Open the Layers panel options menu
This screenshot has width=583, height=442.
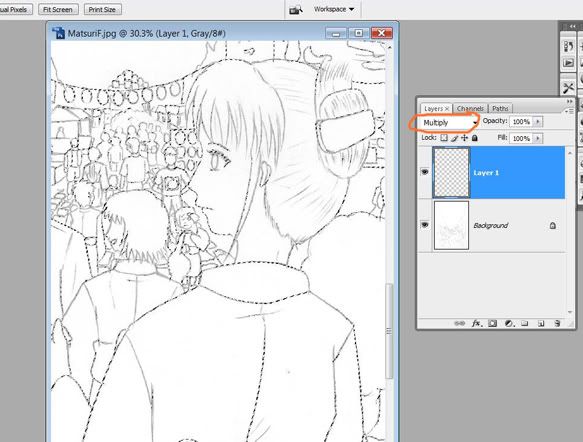click(569, 111)
